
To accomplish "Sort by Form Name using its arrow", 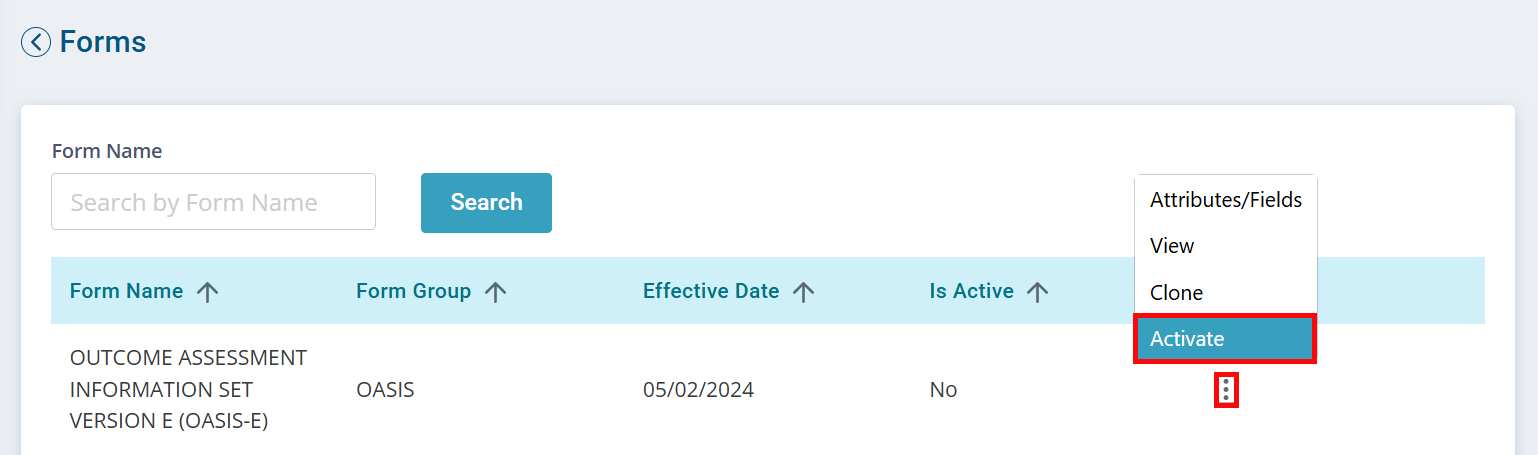I will (207, 292).
